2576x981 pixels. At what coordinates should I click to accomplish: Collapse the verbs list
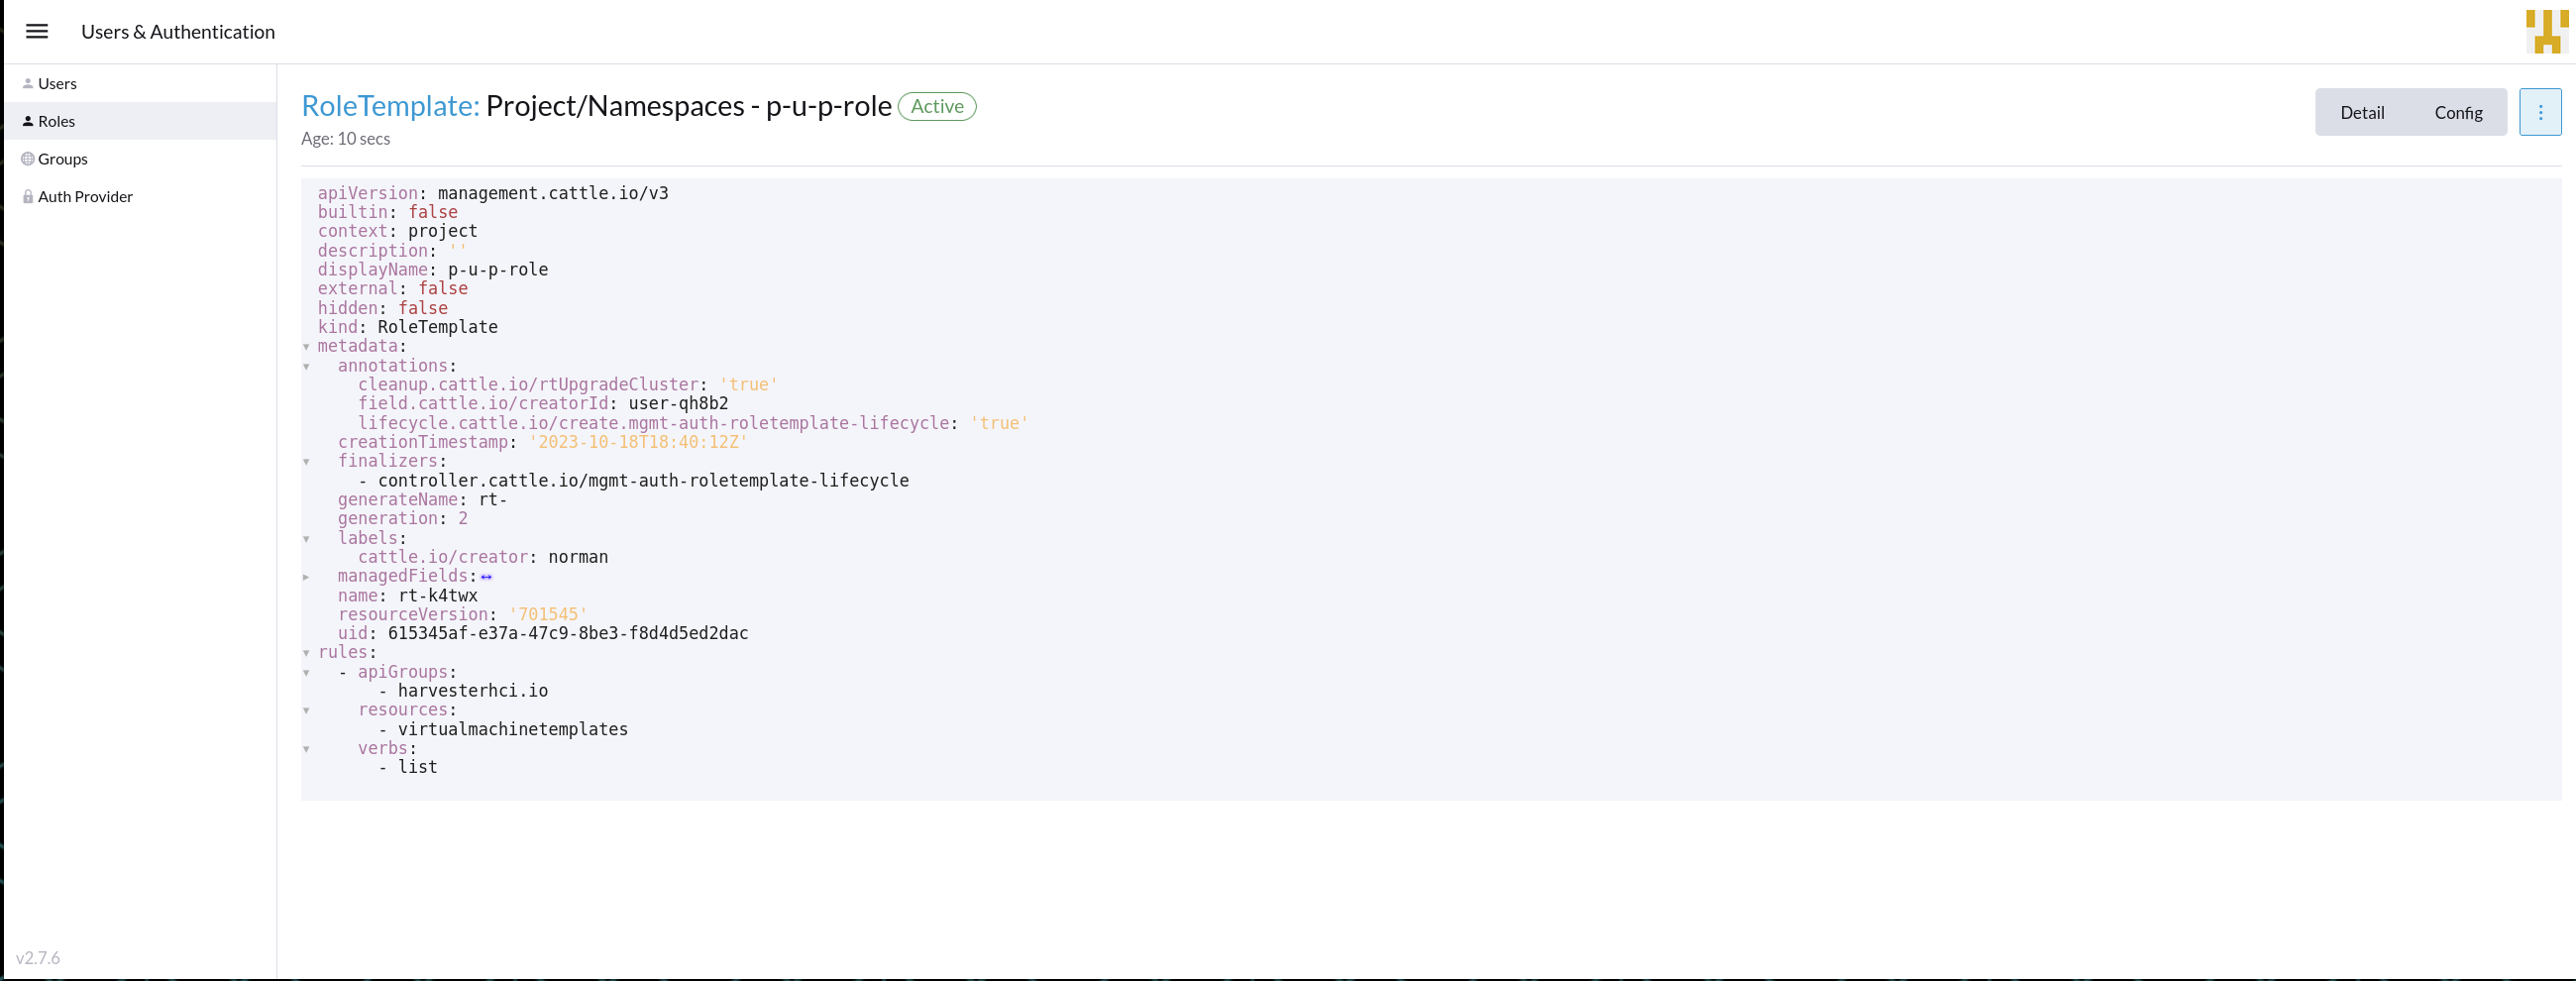tap(306, 749)
